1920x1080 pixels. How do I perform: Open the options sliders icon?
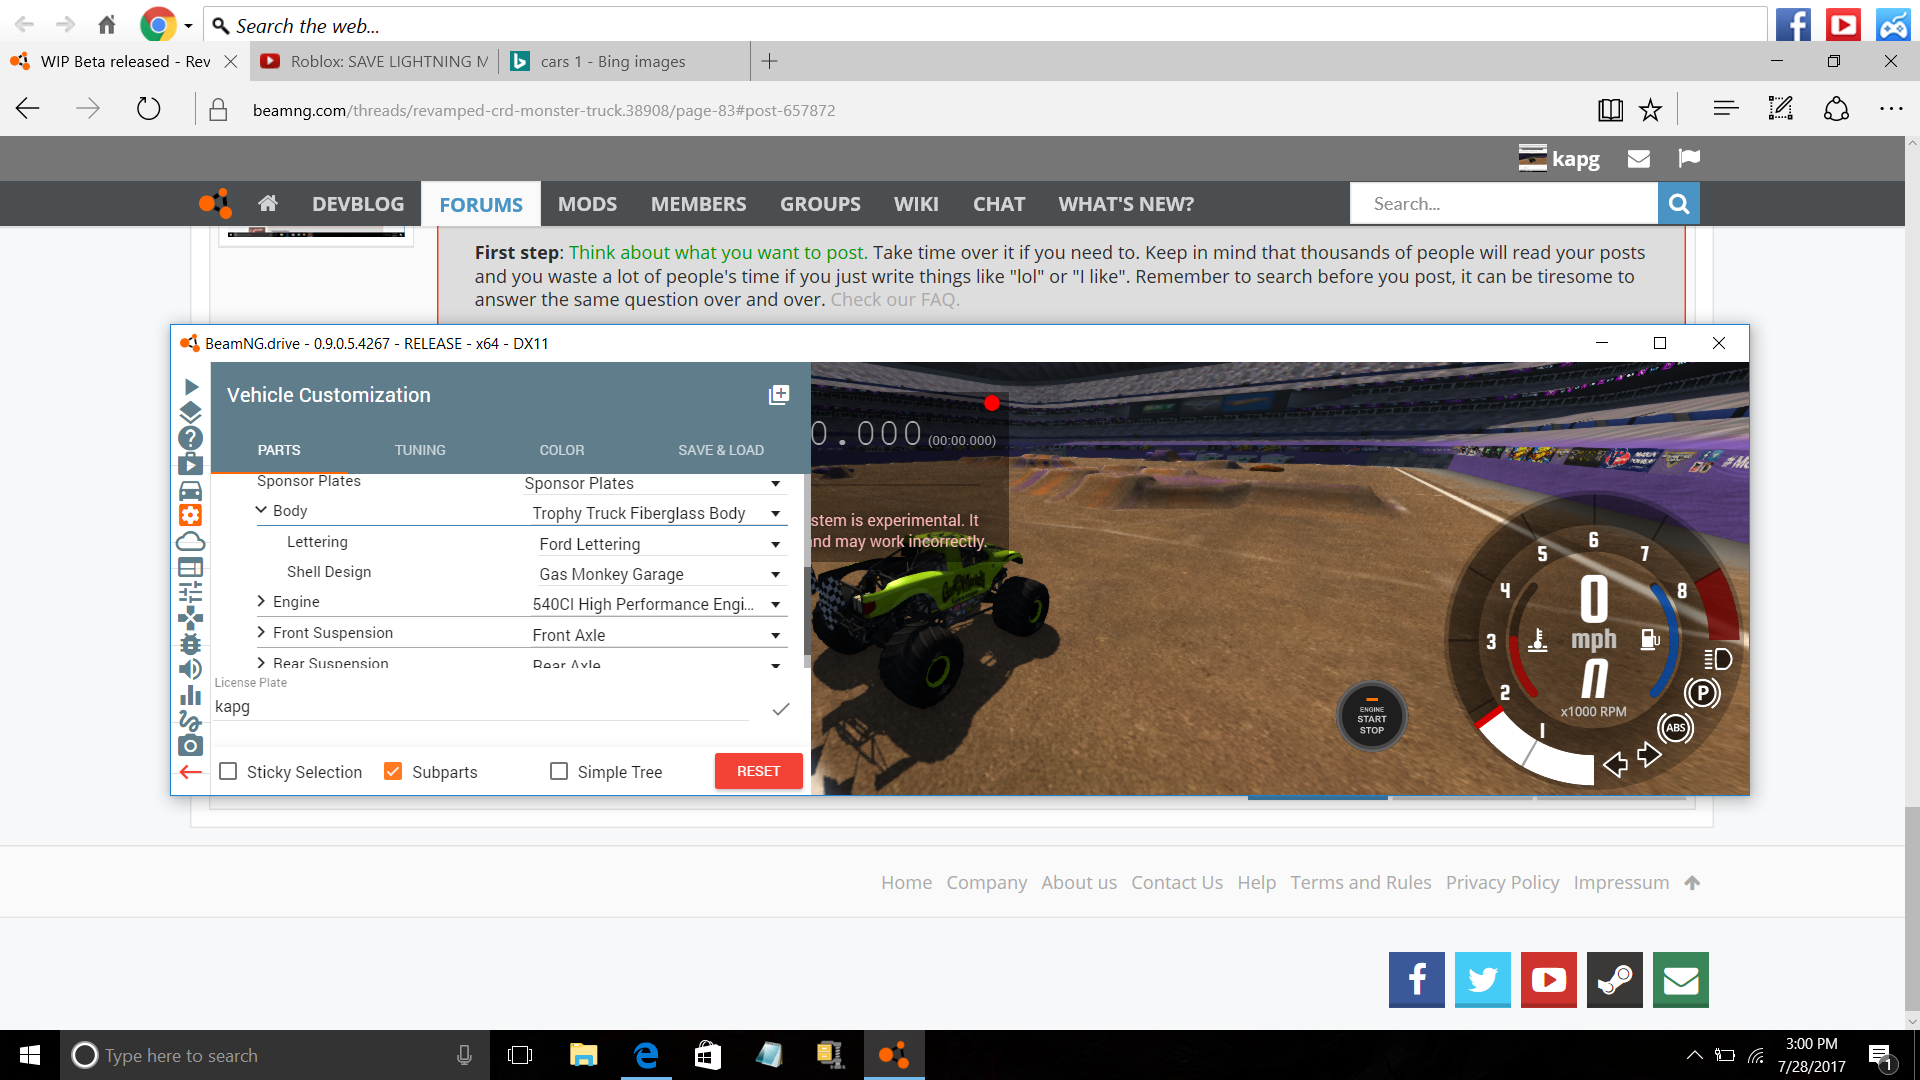point(191,592)
